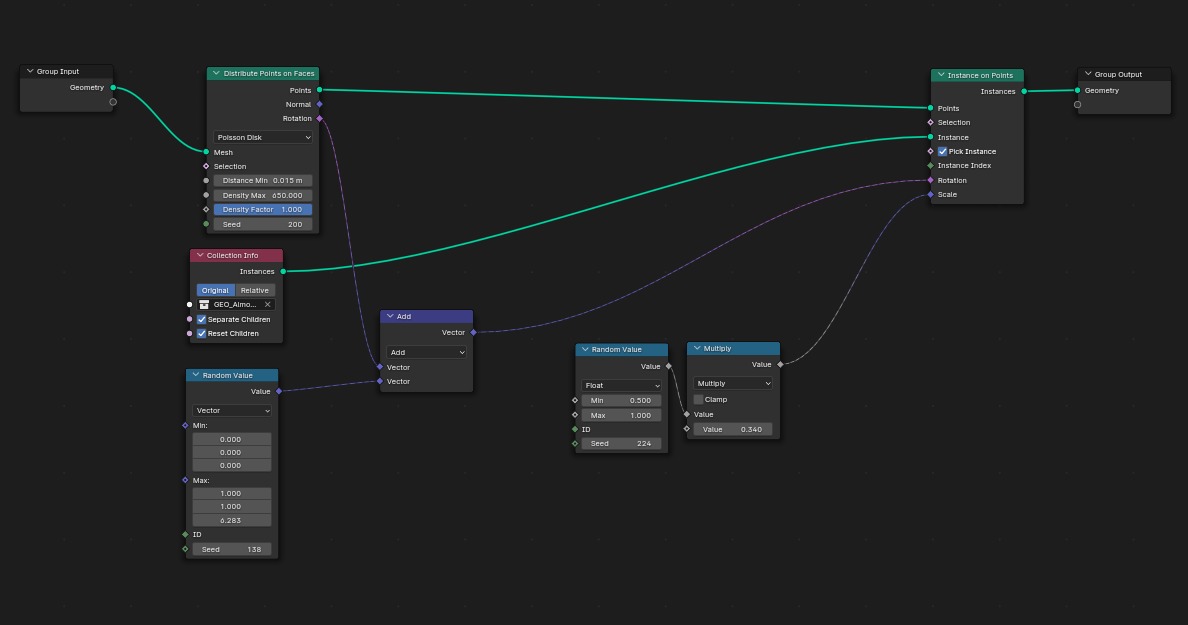Toggle the Pick Instance checkbox
1188x625 pixels.
(x=943, y=152)
